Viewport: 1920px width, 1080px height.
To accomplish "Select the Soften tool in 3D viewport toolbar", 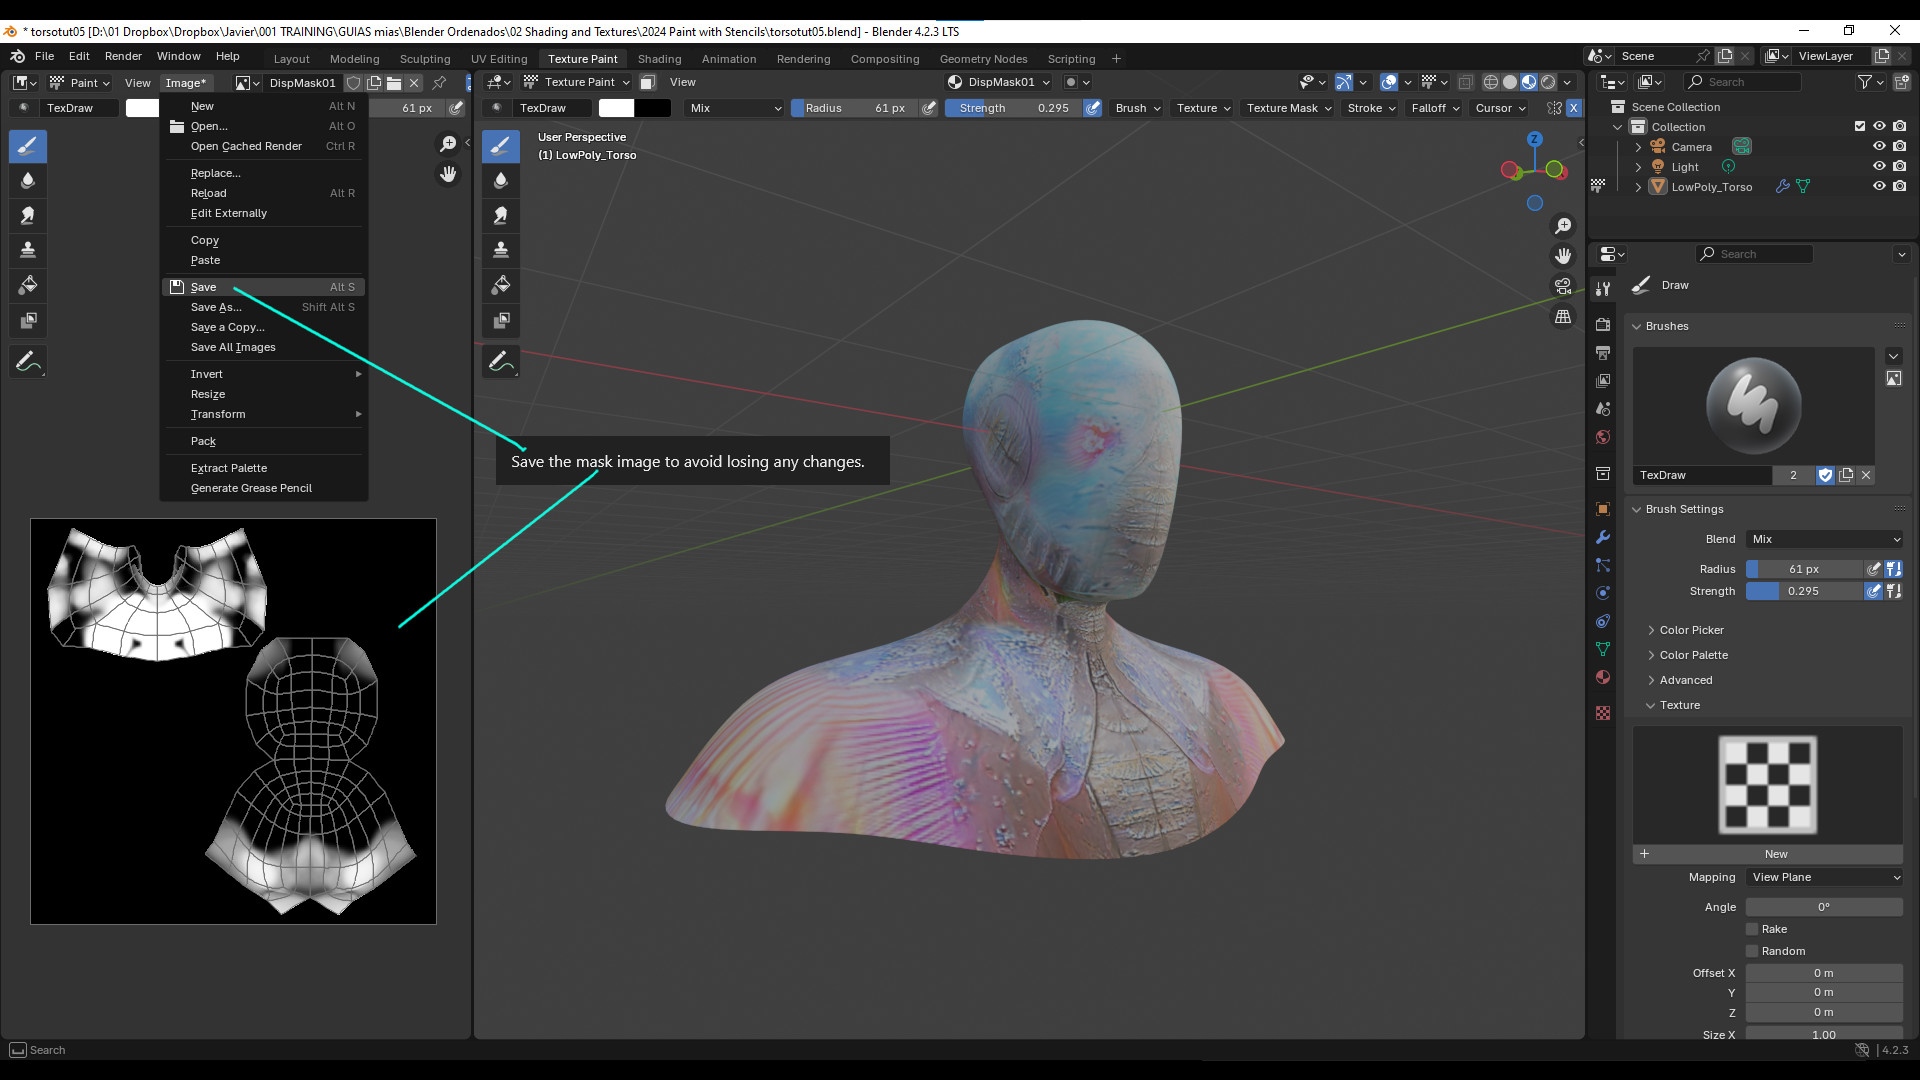I will (x=501, y=181).
